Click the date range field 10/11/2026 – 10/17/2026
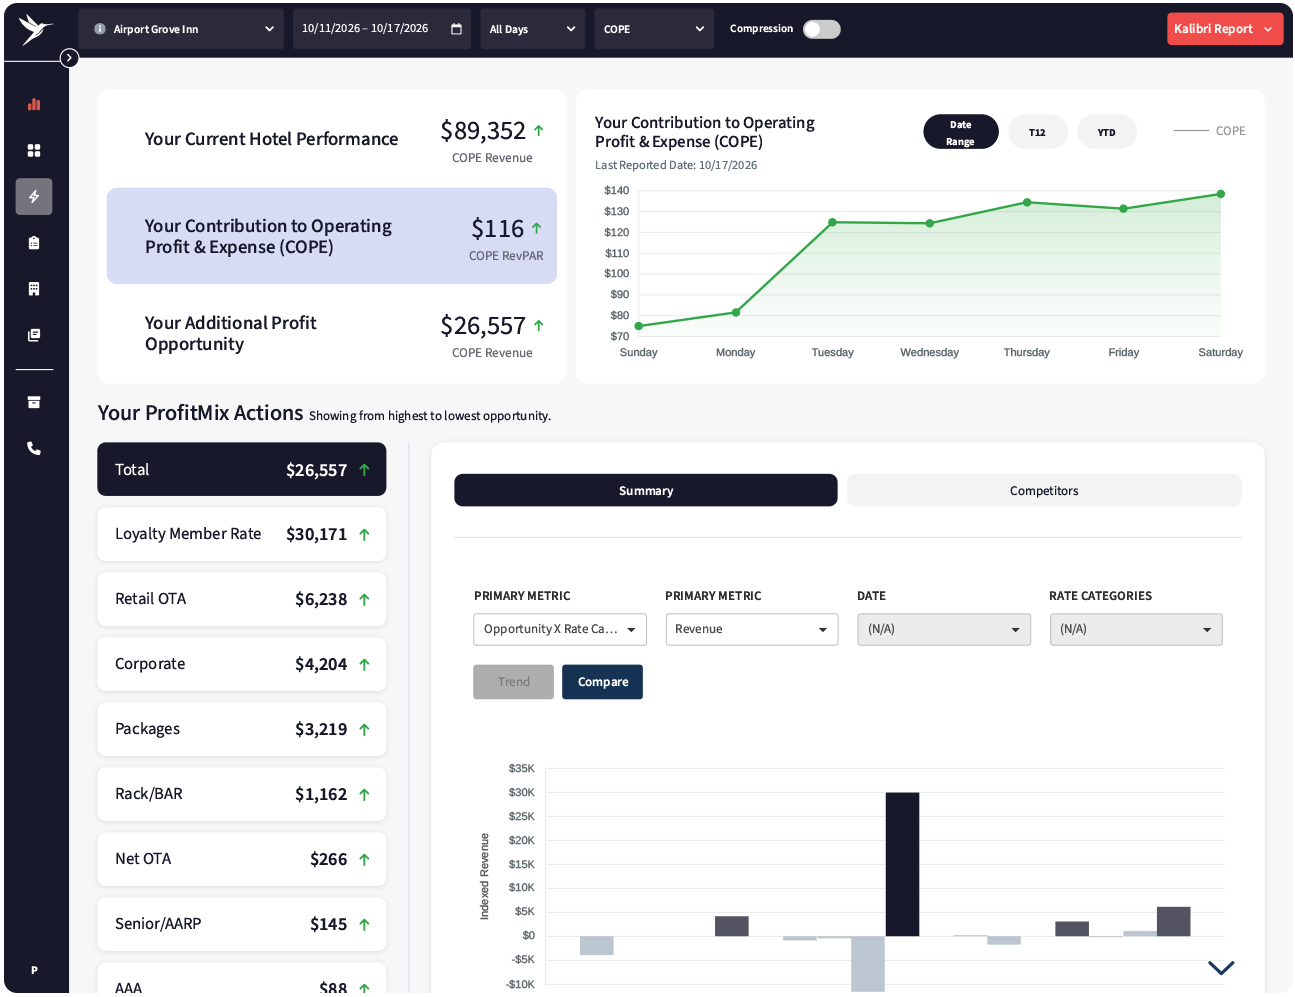Viewport: 1295px width, 997px height. pos(382,29)
